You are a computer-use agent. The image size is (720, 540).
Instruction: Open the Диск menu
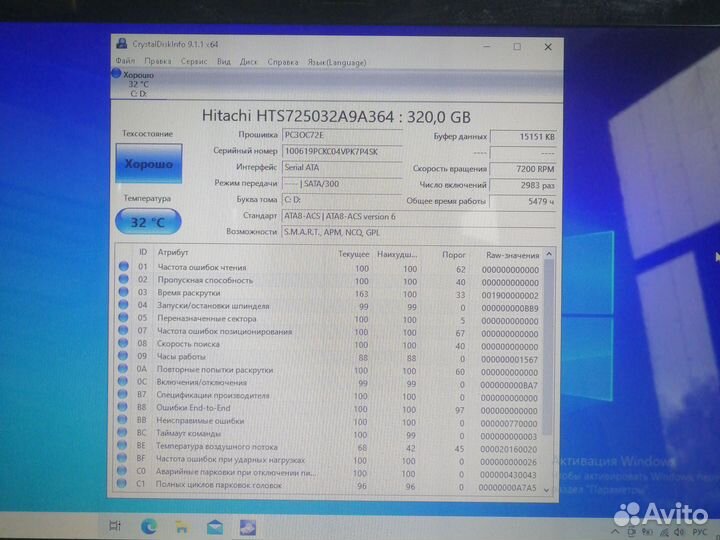[x=248, y=61]
